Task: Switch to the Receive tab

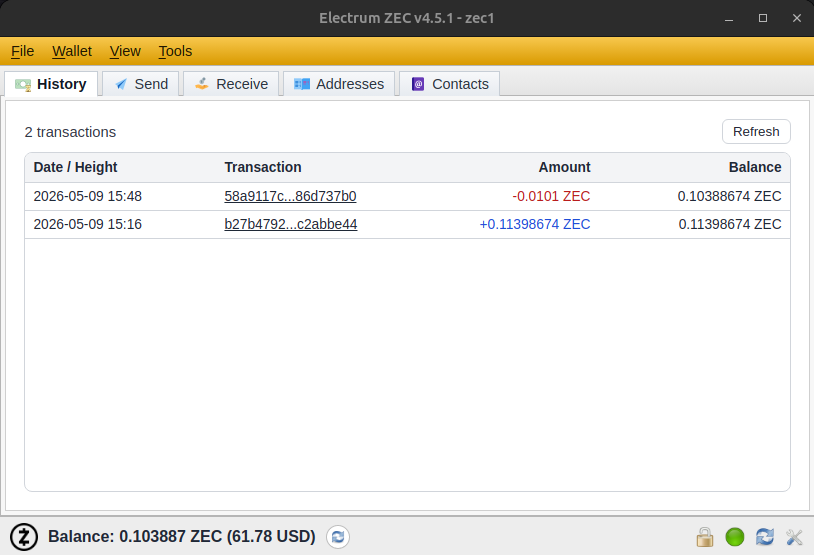Action: [231, 84]
